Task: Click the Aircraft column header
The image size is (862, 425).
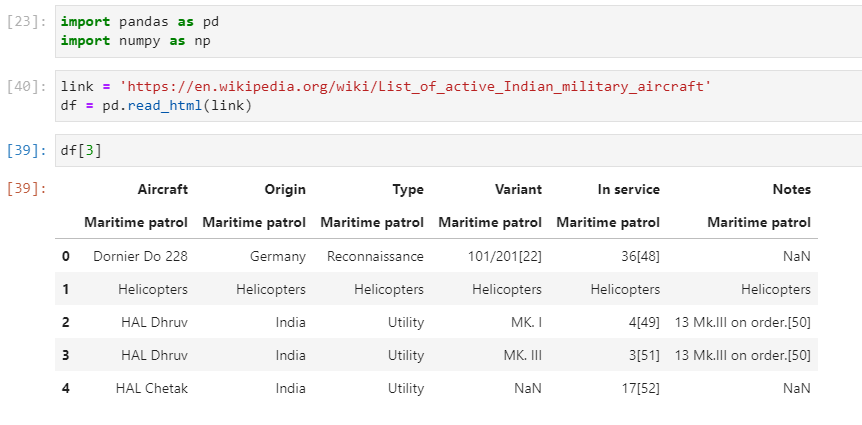Action: click(162, 189)
